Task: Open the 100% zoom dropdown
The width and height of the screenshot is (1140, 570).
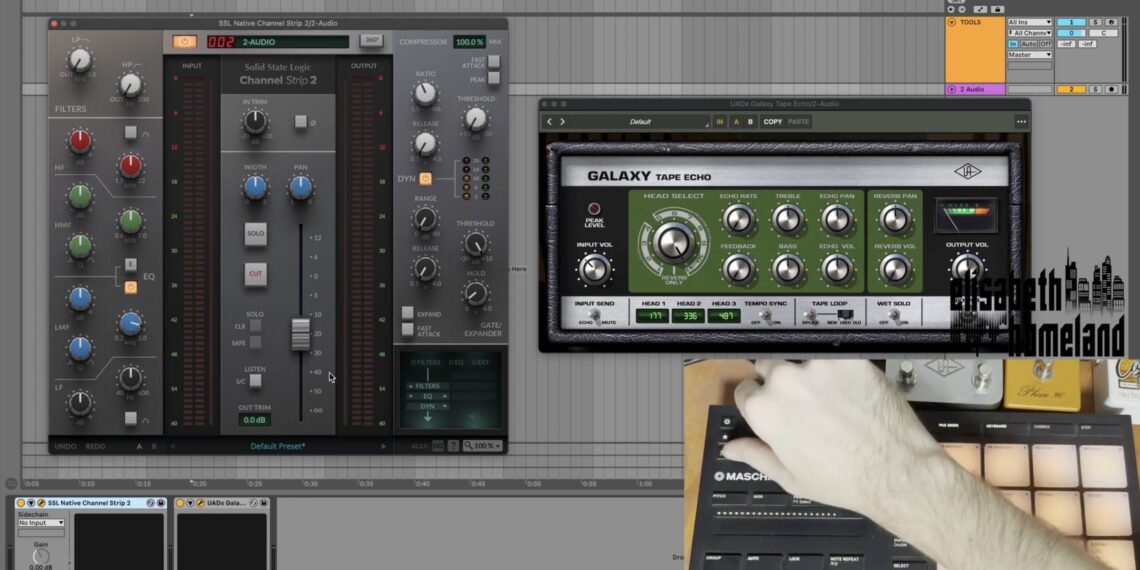Action: tap(485, 446)
